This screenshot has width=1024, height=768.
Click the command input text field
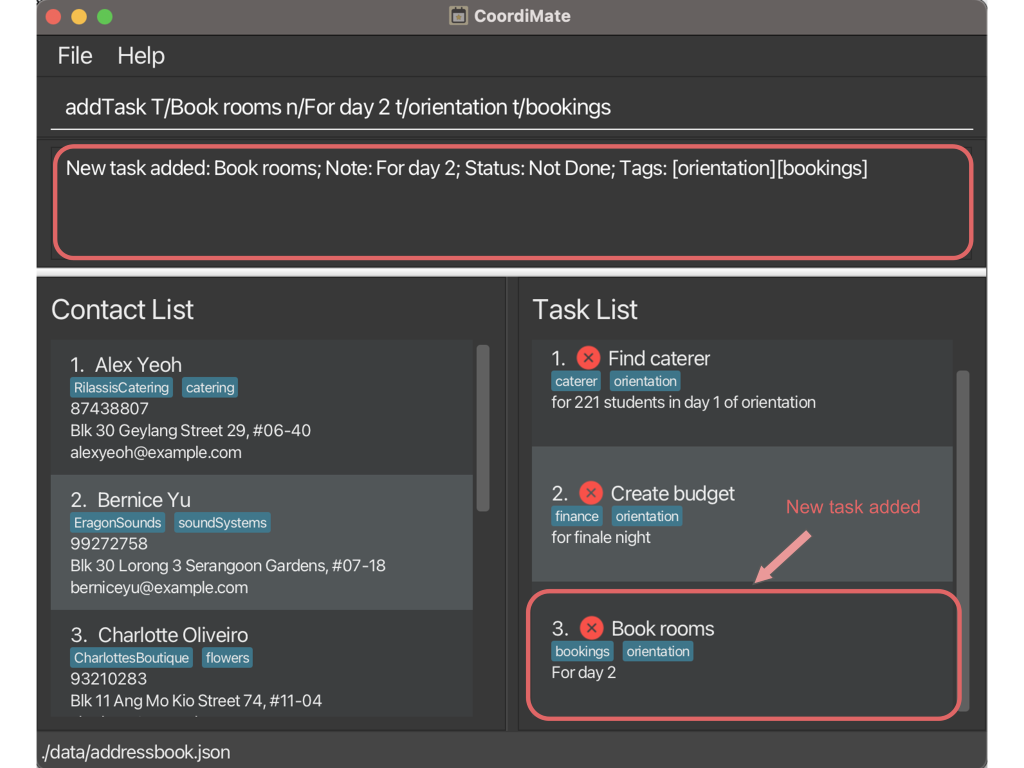(512, 107)
